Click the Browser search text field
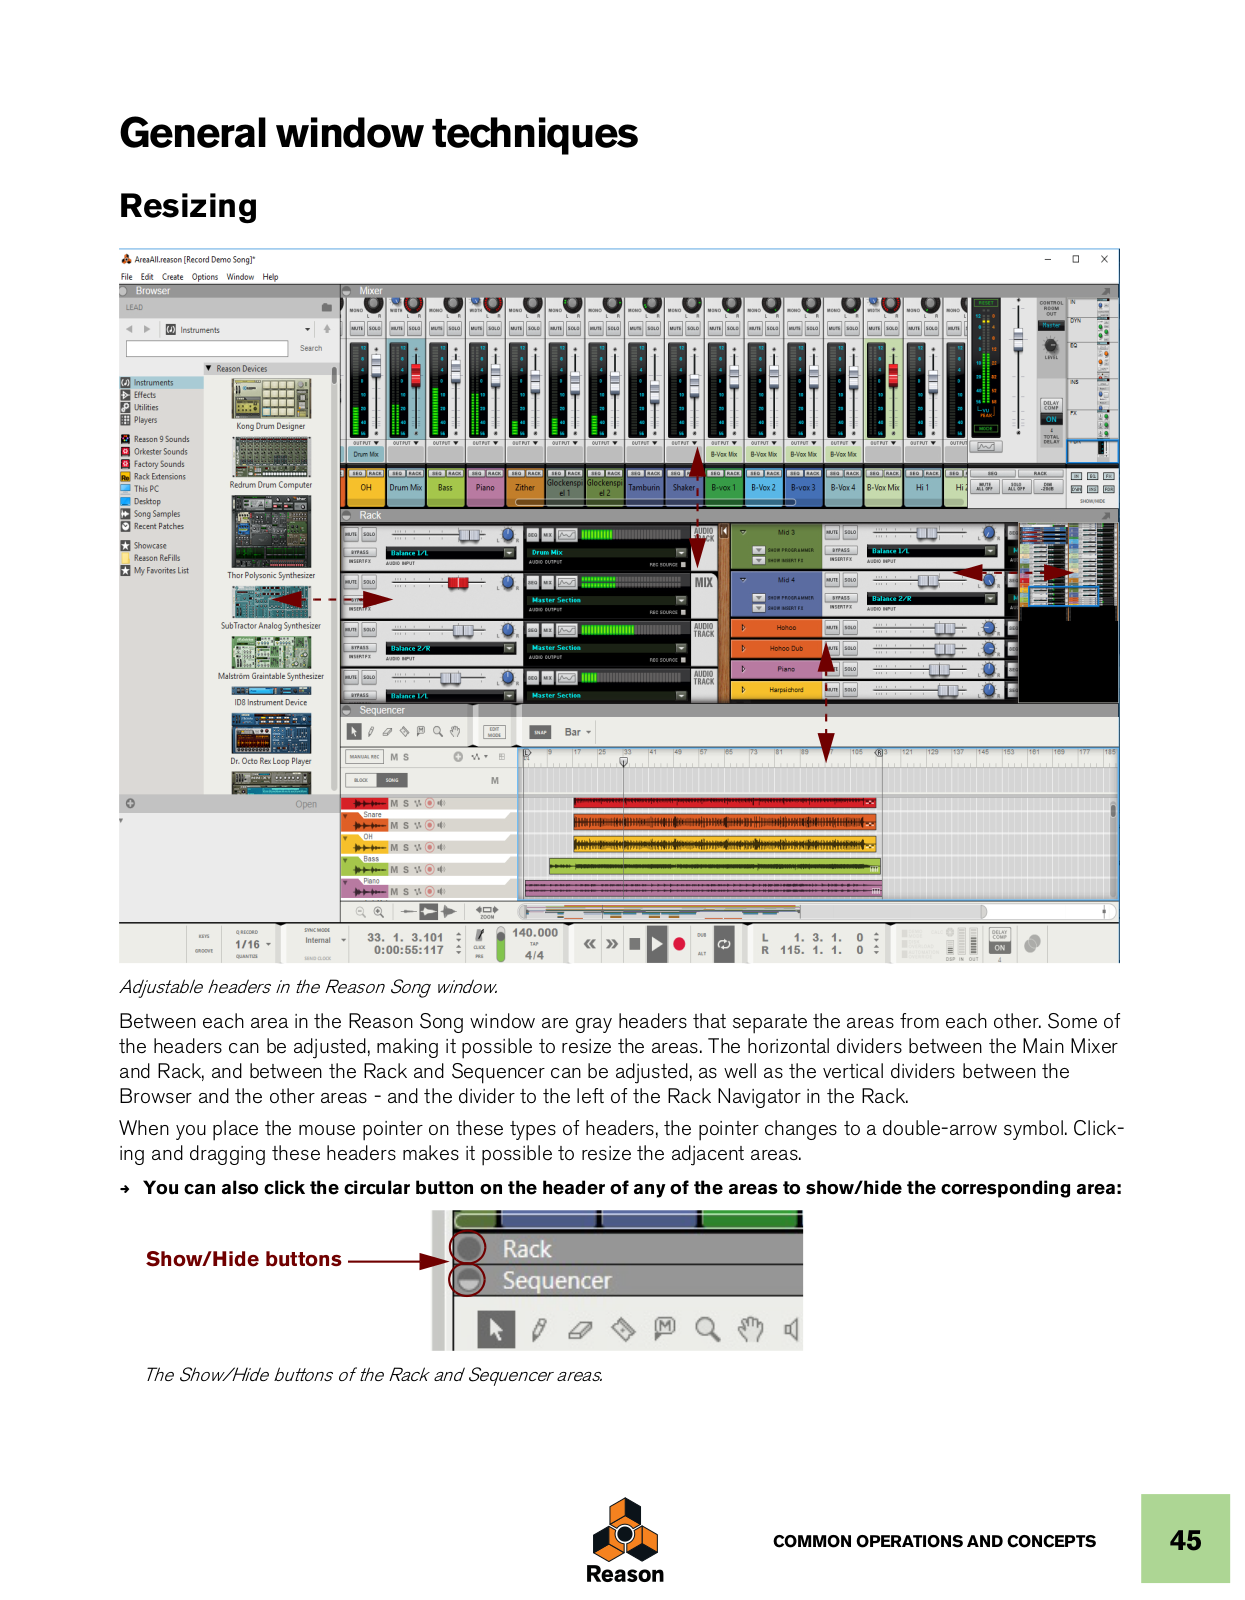The width and height of the screenshot is (1245, 1600). (x=207, y=348)
